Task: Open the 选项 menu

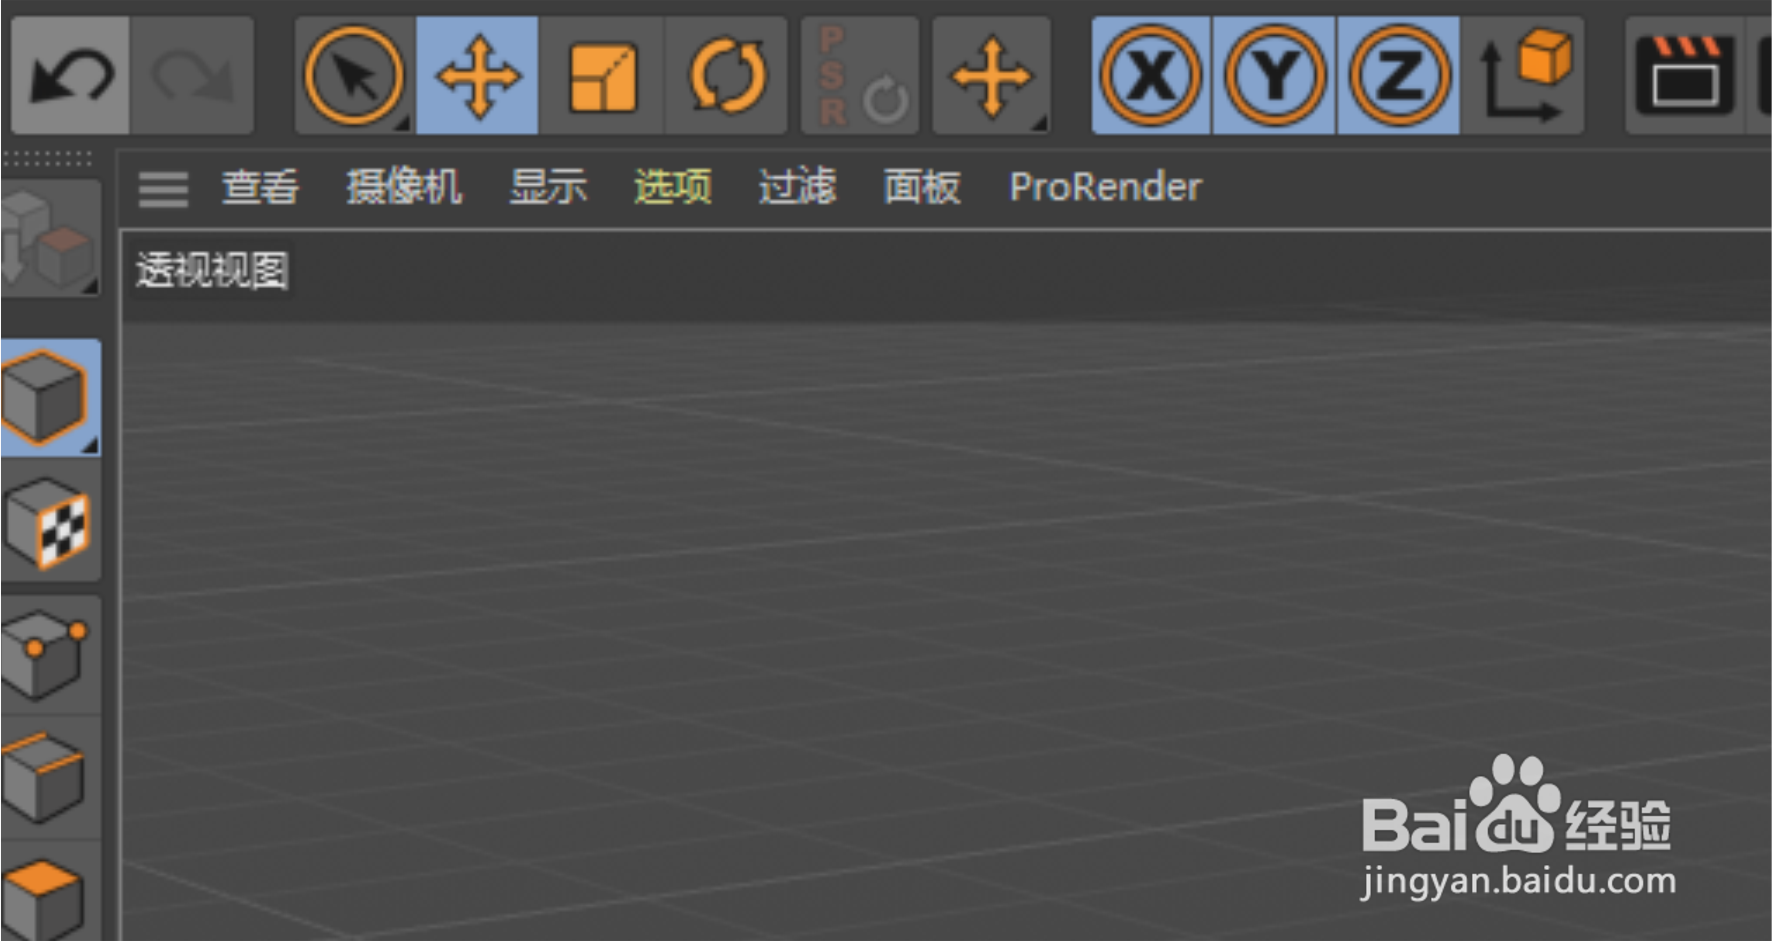Action: pyautogui.click(x=673, y=187)
